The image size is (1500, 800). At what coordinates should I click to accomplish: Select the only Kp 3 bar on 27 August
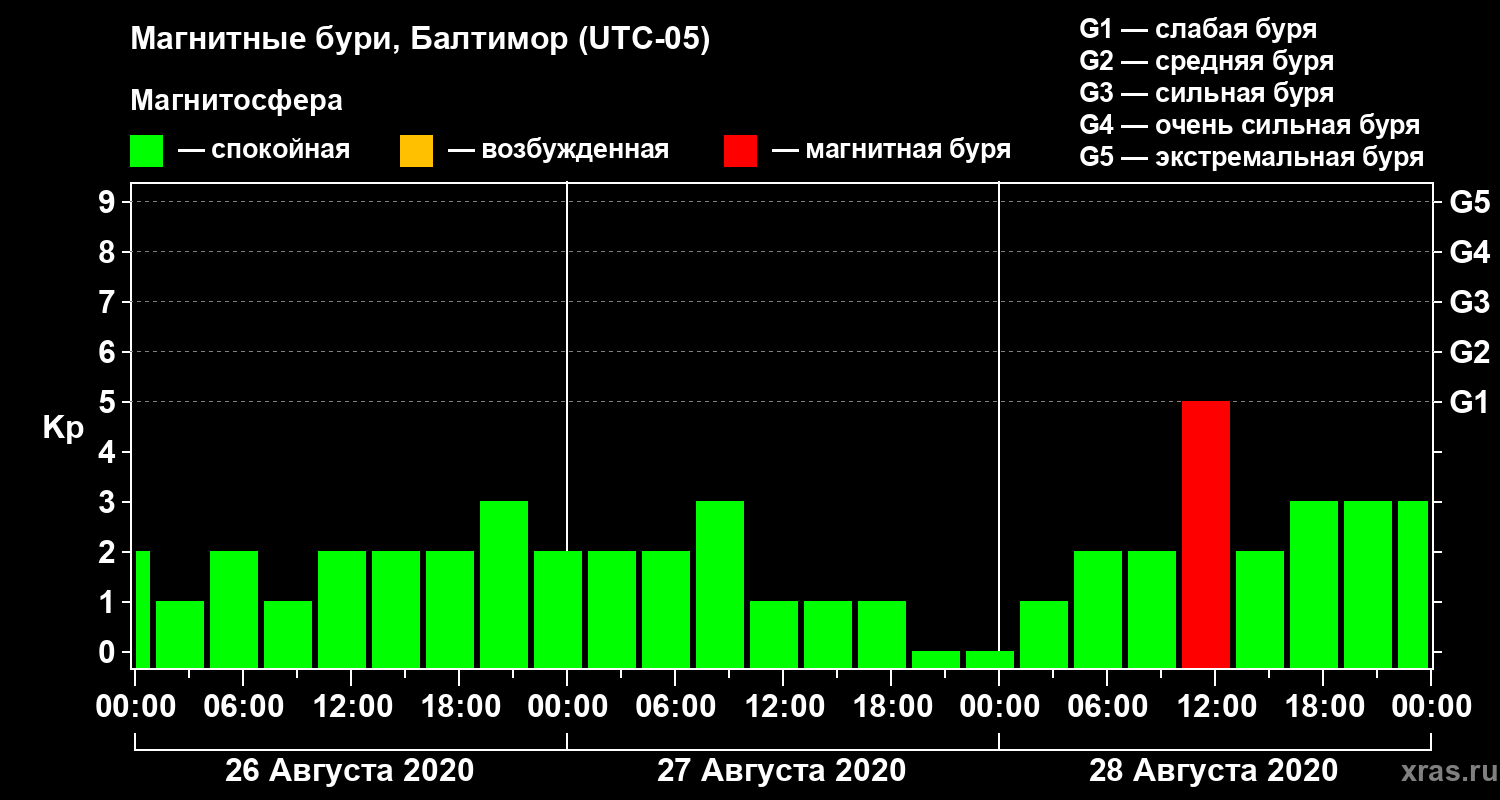click(720, 585)
